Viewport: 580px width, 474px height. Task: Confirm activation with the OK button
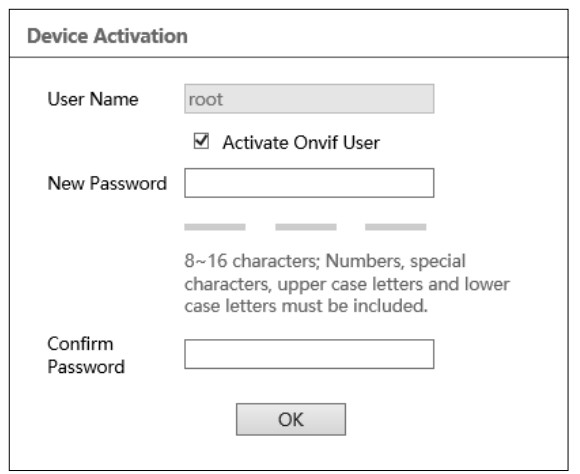click(291, 419)
